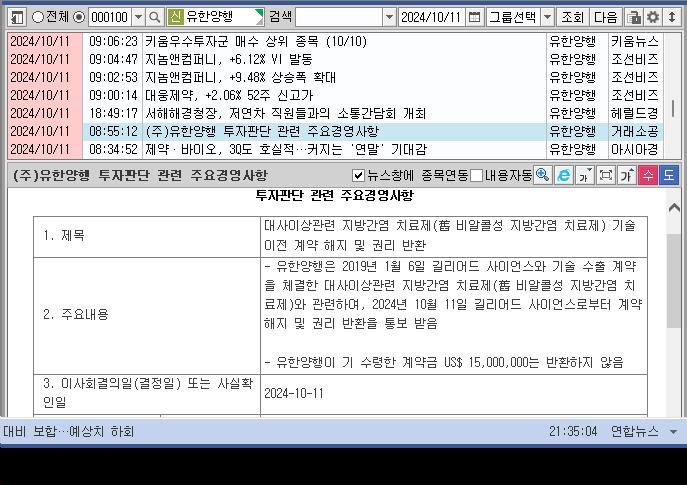Image resolution: width=687 pixels, height=485 pixels.
Task: Click 헤럴드경 source in the 18:49:17 row
Action: coord(635,113)
